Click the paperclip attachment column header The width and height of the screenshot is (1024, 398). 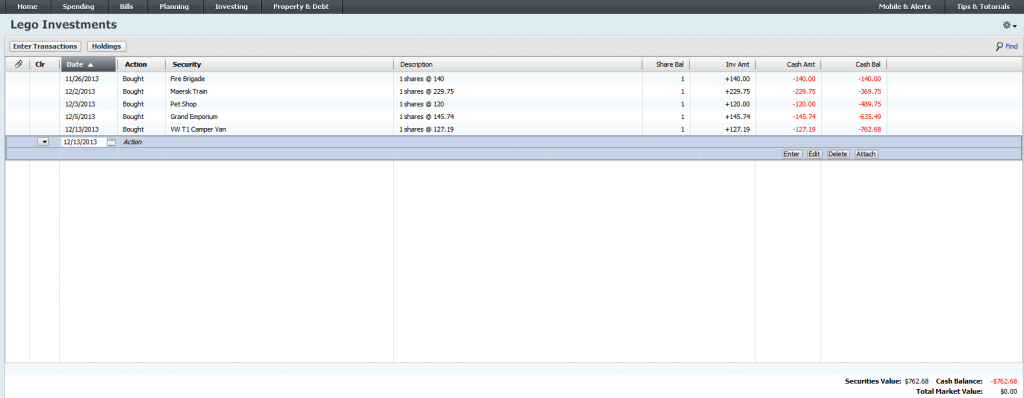click(18, 64)
